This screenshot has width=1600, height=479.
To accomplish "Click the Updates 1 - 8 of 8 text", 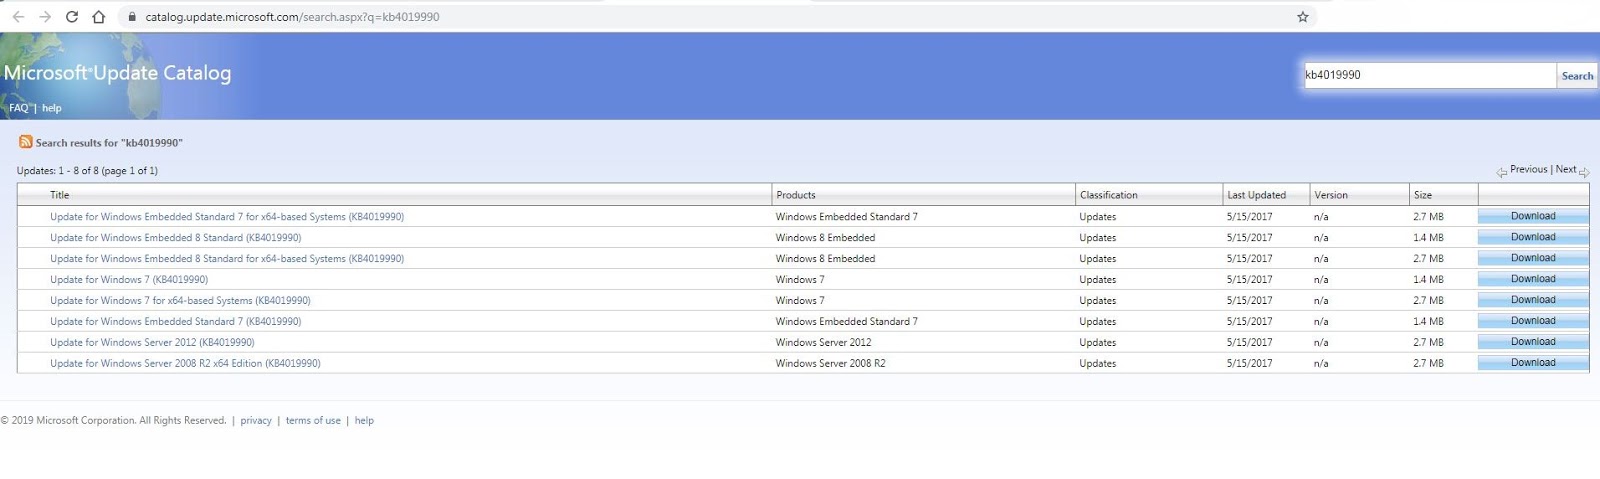I will click(x=87, y=171).
